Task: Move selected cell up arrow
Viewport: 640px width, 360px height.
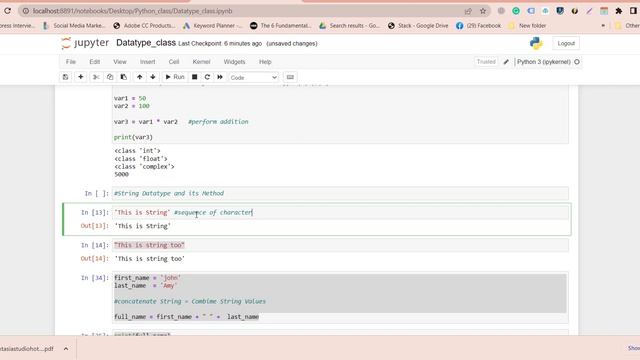Action: (140, 77)
